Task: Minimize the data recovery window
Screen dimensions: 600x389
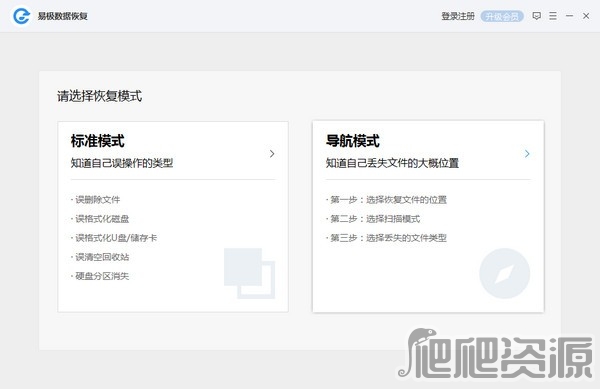Action: tap(569, 16)
